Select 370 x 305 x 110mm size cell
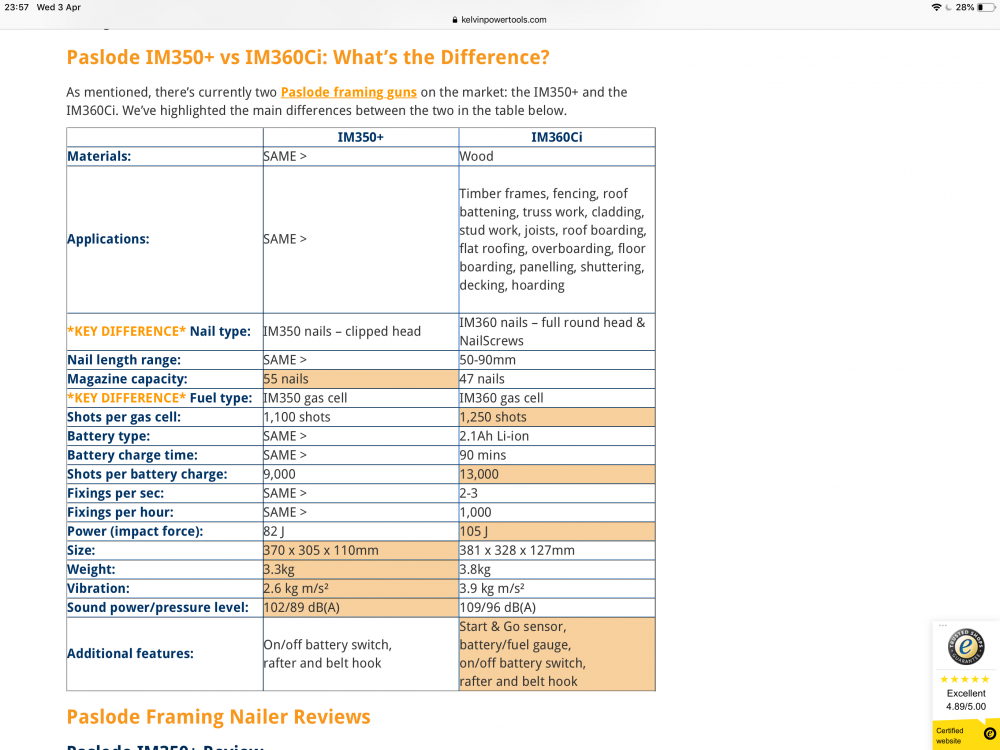Screen dimensions: 1000x750 coord(360,550)
